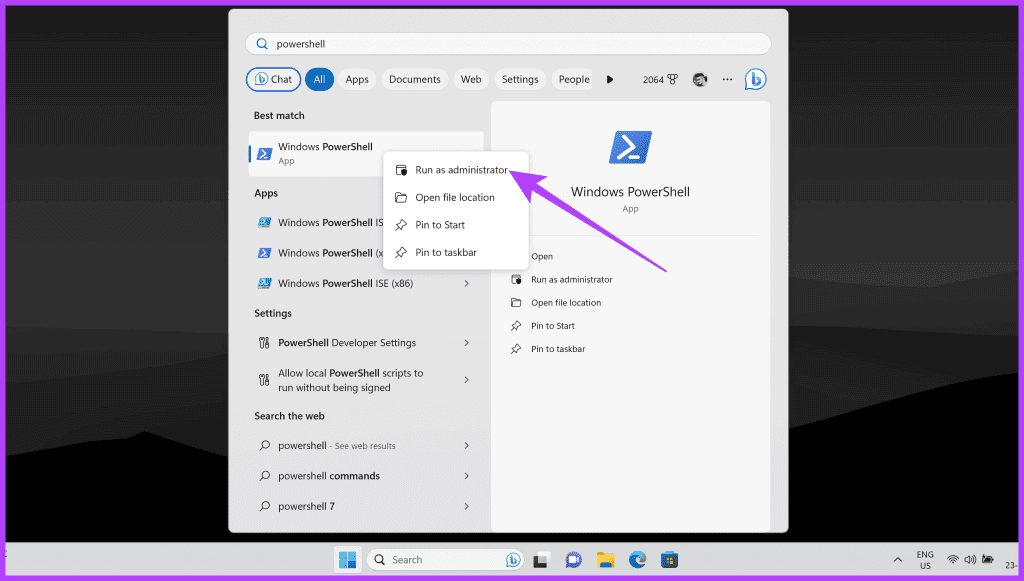This screenshot has height=581, width=1024.
Task: Click the taskbar Search box
Action: pos(445,559)
